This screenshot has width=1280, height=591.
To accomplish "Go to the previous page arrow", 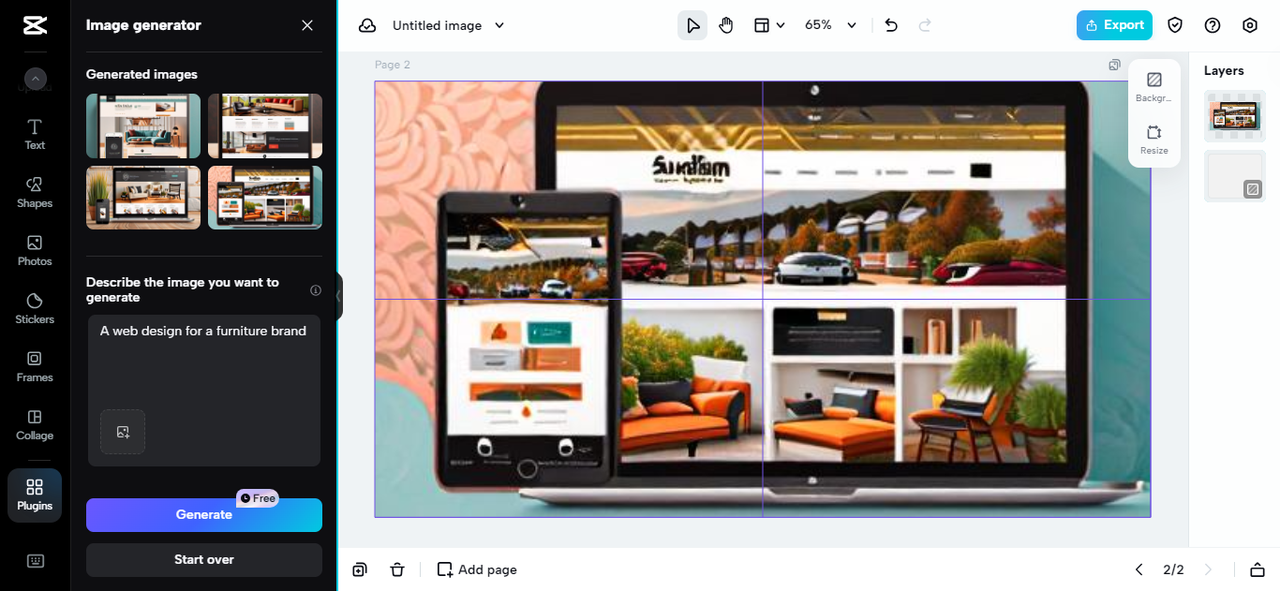I will [x=1139, y=570].
